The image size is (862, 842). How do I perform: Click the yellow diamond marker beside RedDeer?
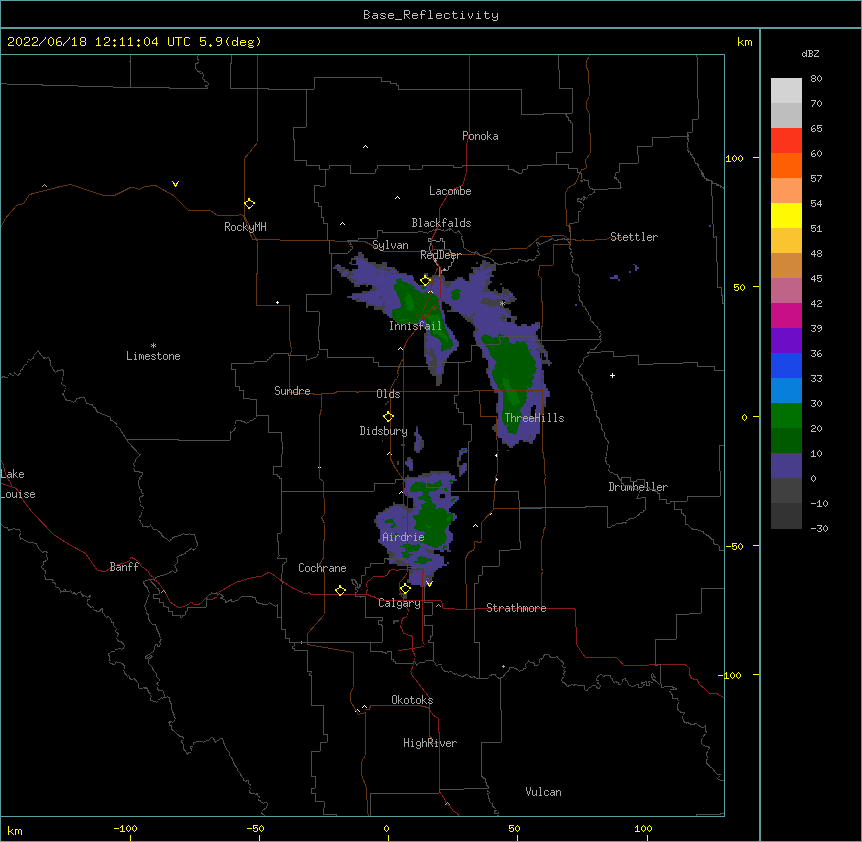[x=425, y=281]
